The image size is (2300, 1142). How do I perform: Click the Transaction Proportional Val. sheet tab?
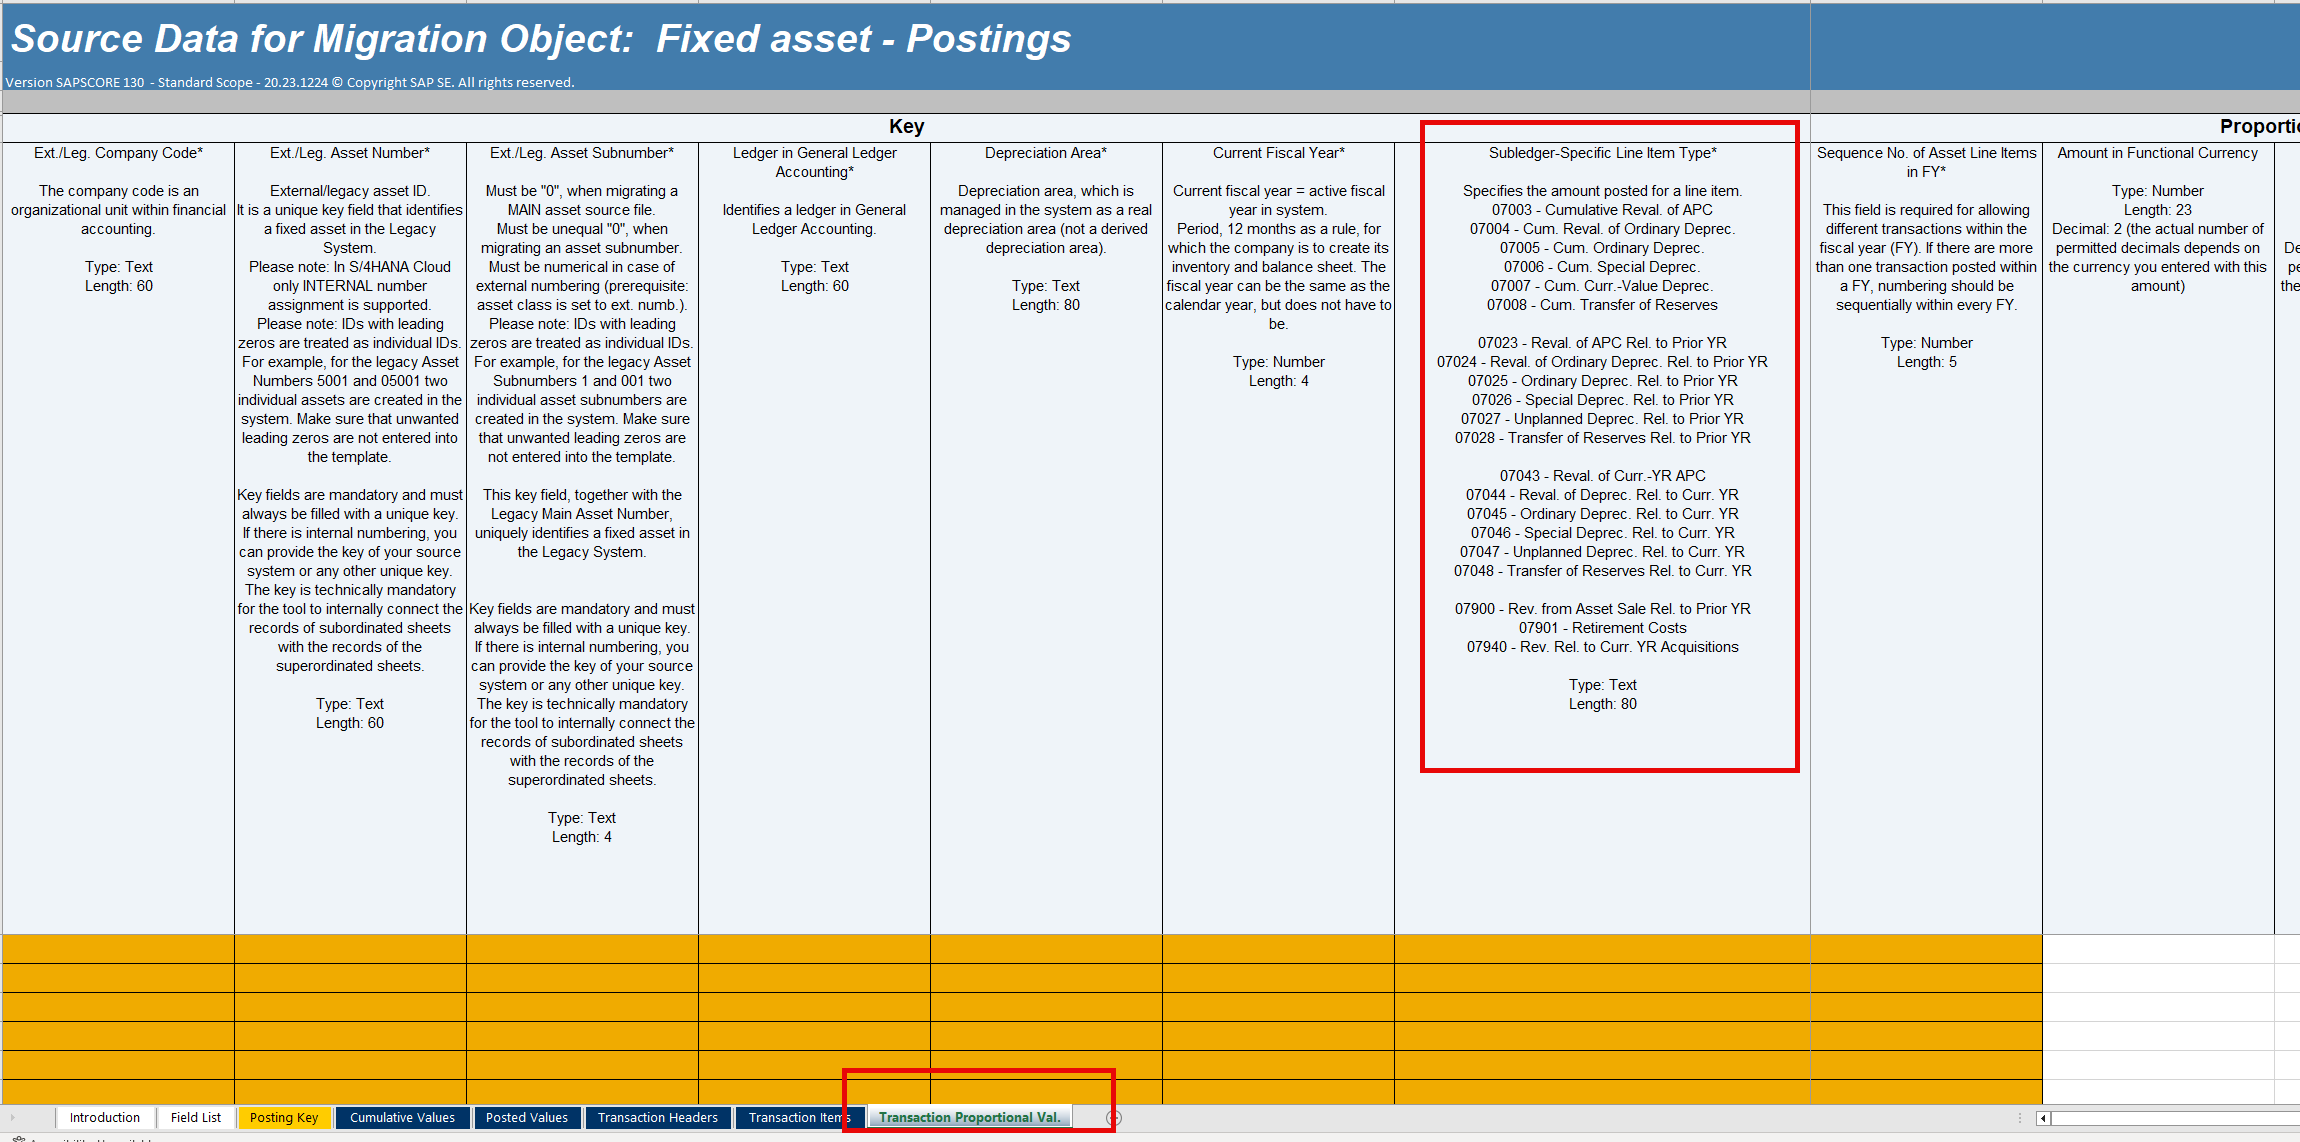click(x=970, y=1117)
